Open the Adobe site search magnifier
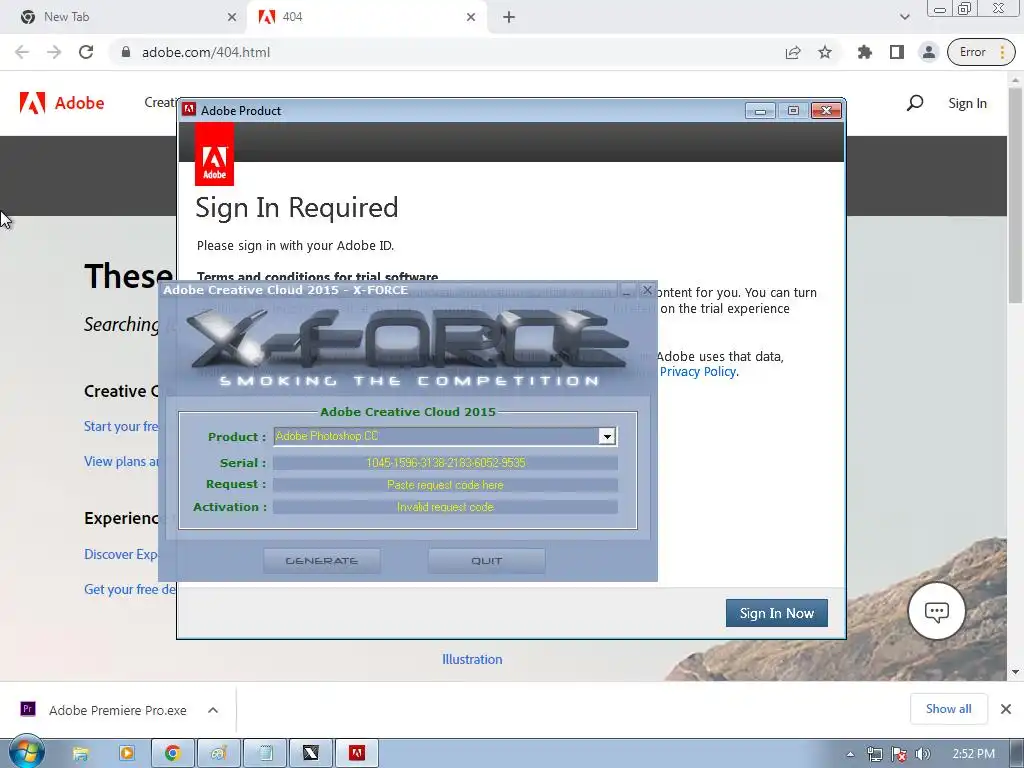 (915, 103)
